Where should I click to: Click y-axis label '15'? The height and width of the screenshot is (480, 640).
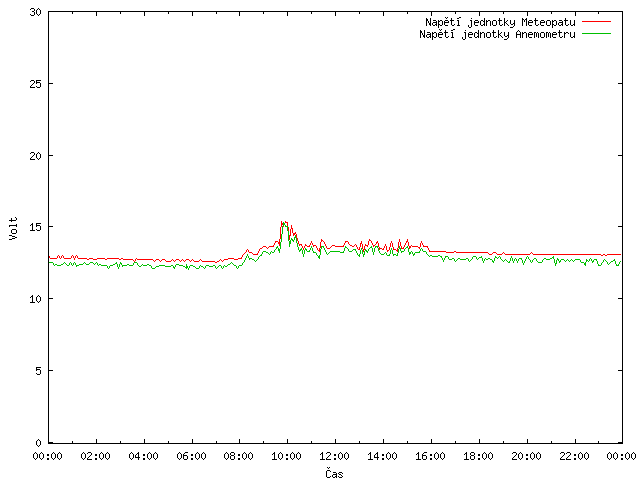[36, 227]
